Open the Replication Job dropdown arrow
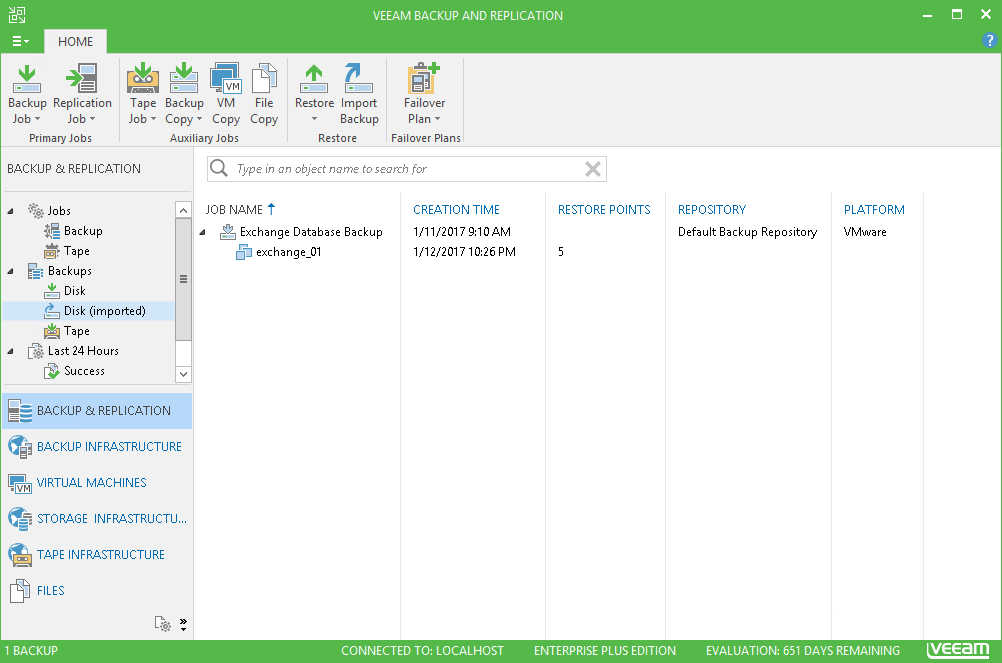The height and width of the screenshot is (663, 1002). pyautogui.click(x=92, y=119)
